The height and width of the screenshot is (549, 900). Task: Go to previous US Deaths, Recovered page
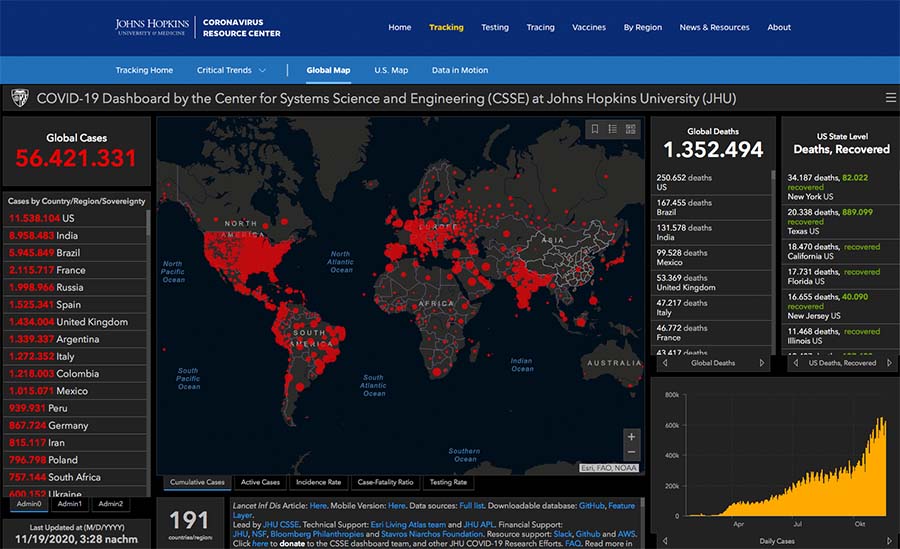click(x=796, y=363)
